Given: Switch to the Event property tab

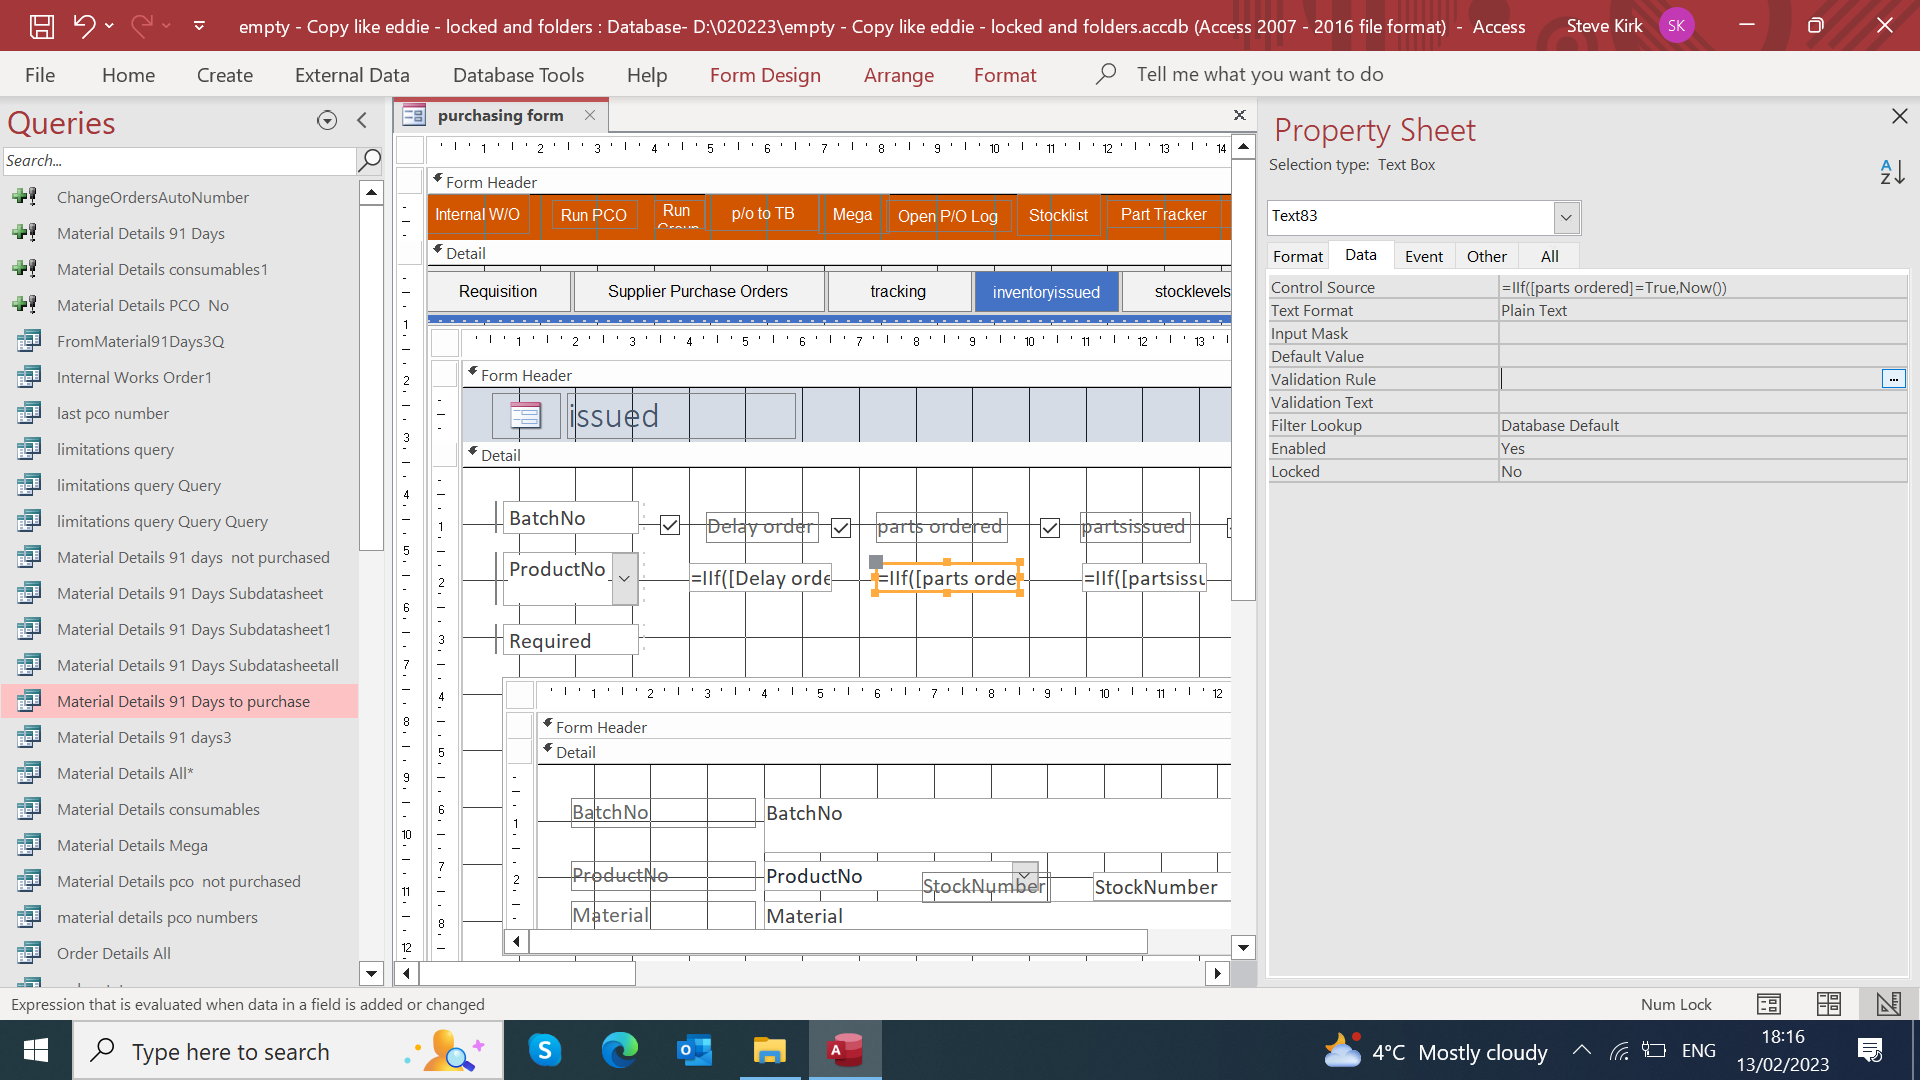Looking at the screenshot, I should (x=1423, y=256).
